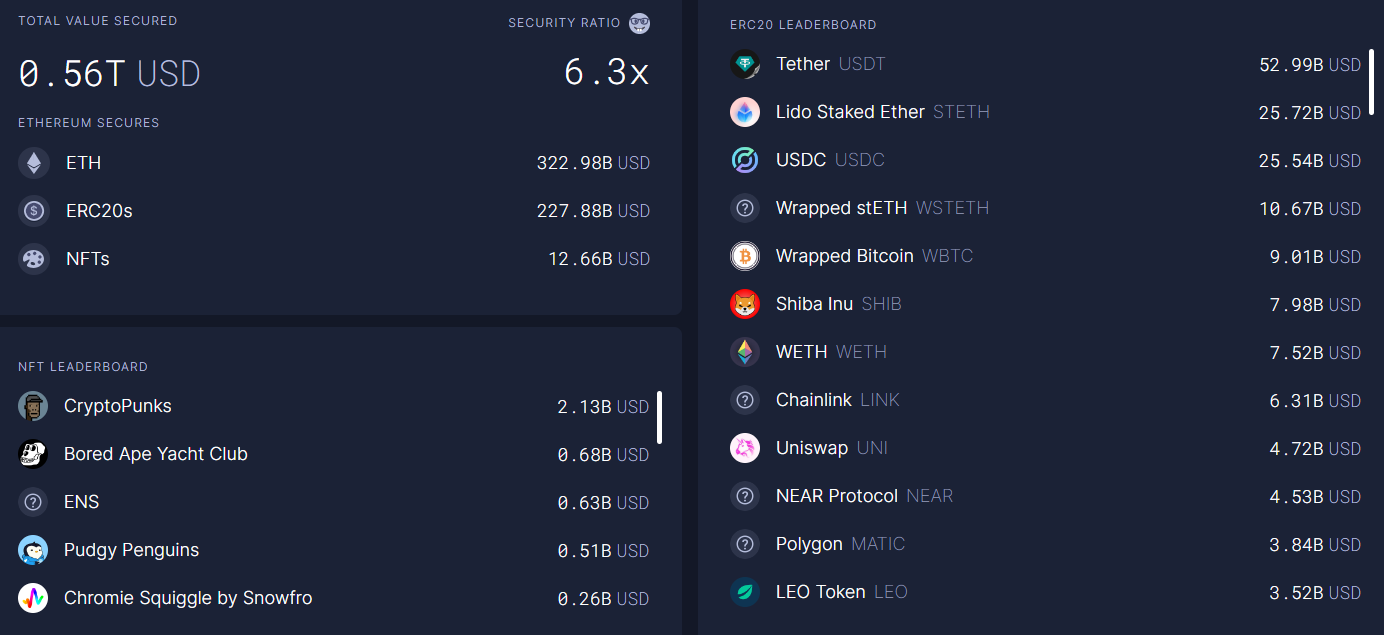1384x635 pixels.
Task: Click the palette icon next to NFTs
Action: point(34,259)
